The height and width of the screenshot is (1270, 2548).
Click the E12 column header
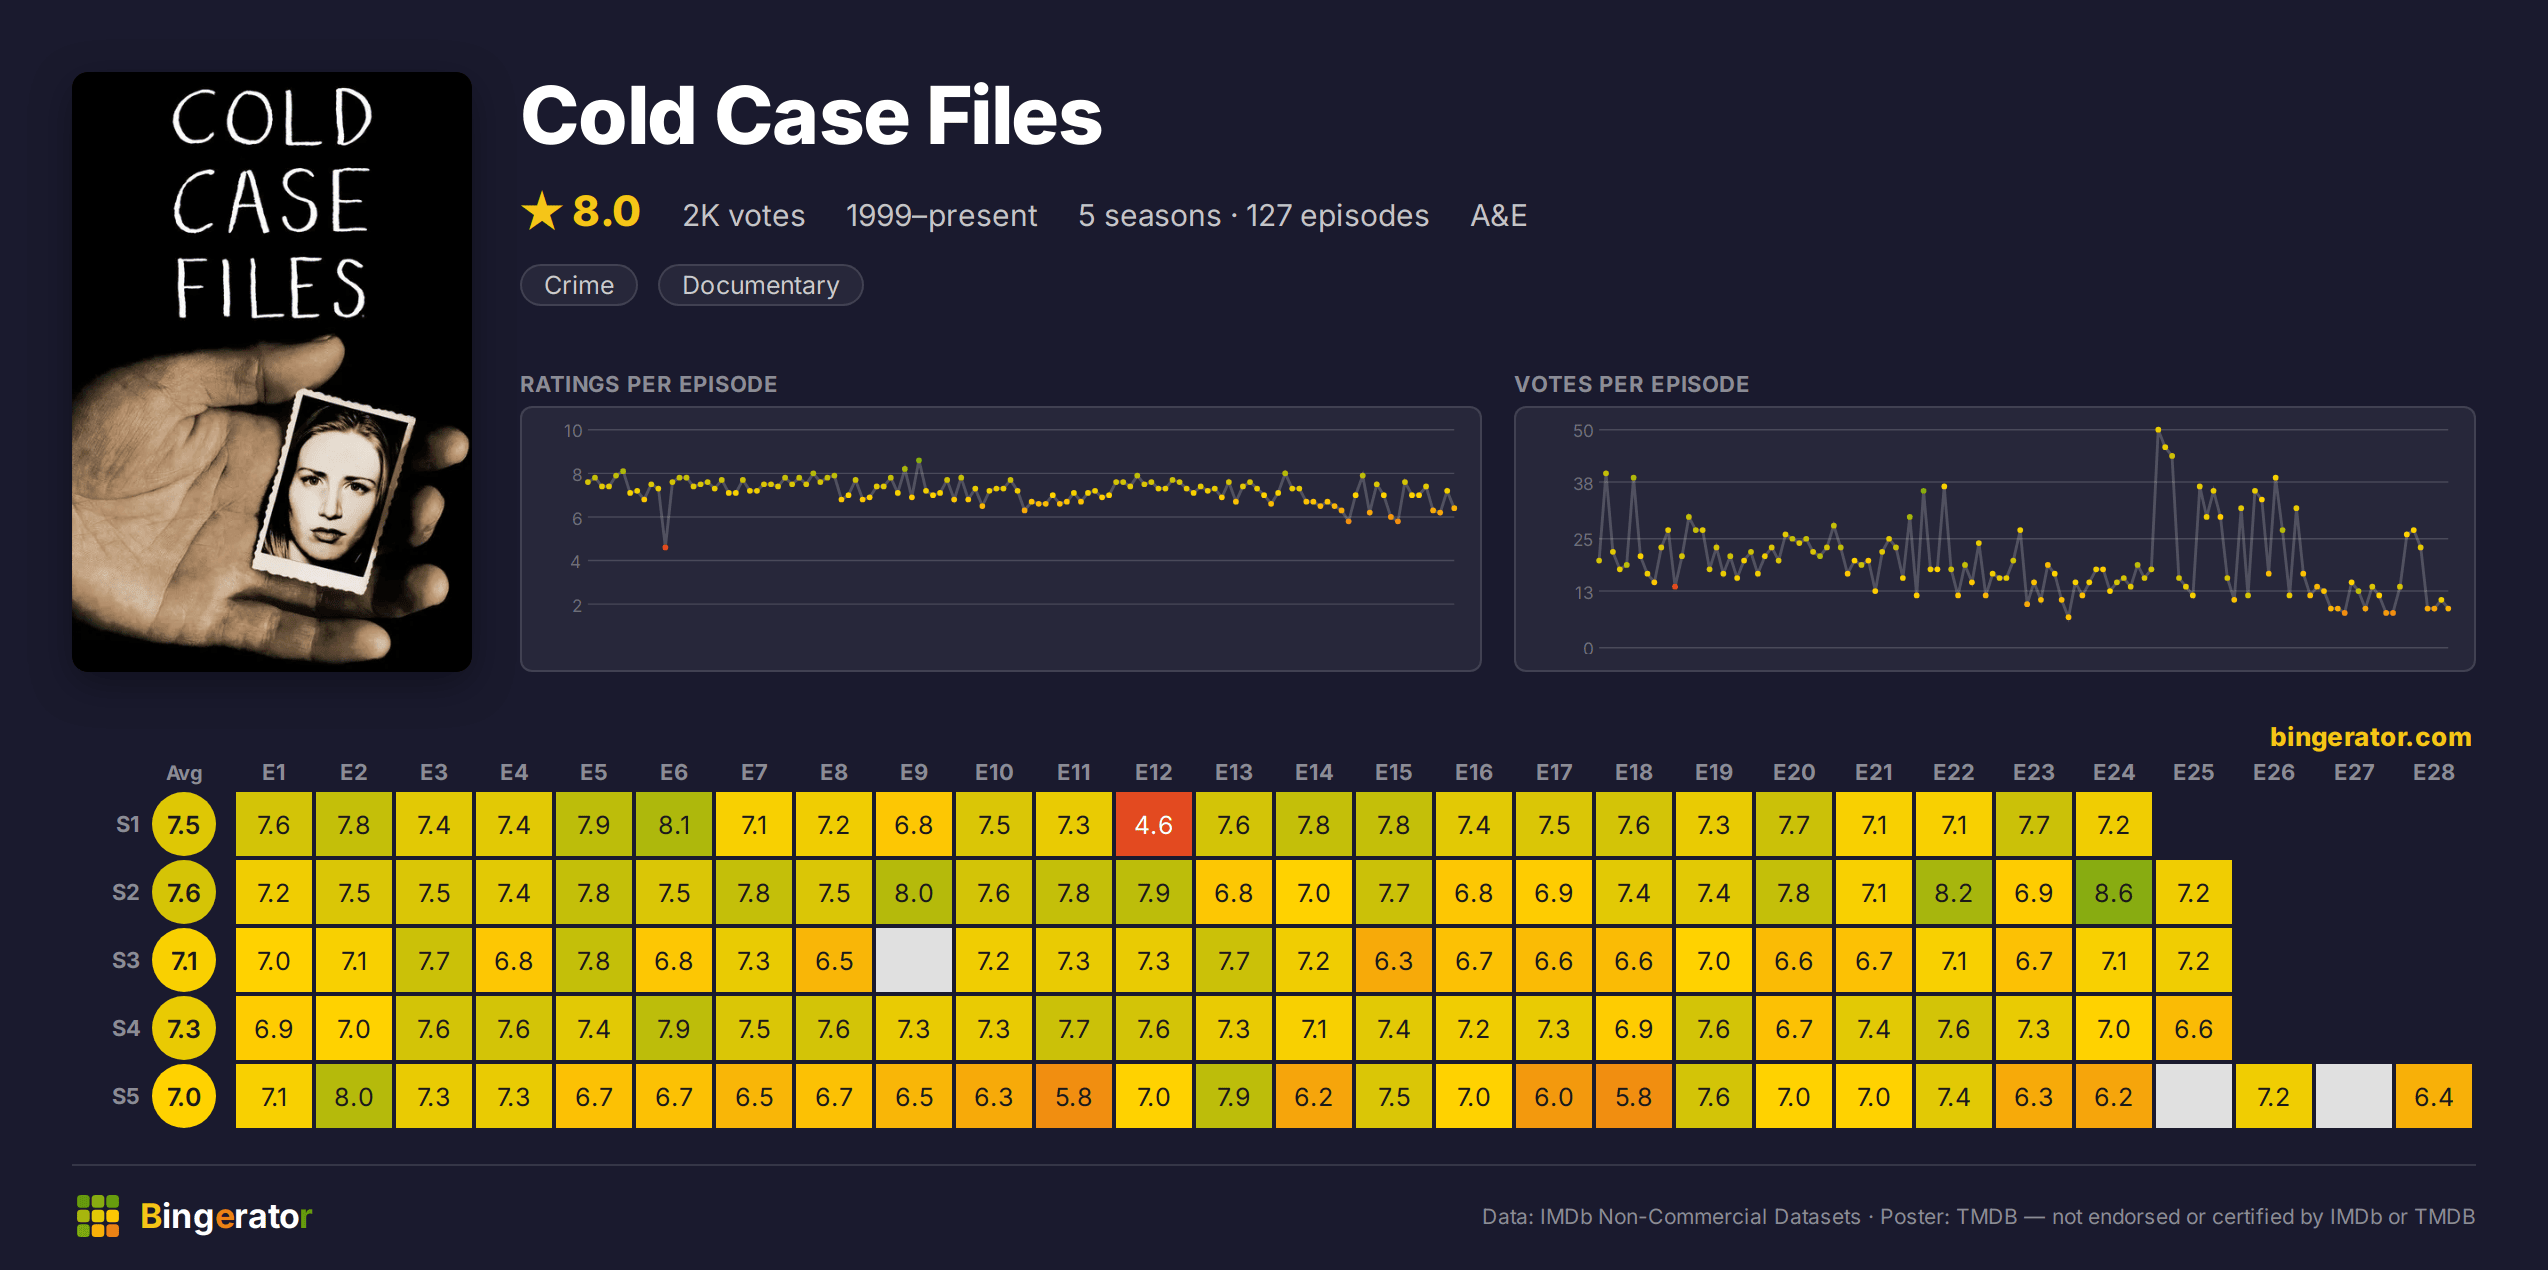1154,772
